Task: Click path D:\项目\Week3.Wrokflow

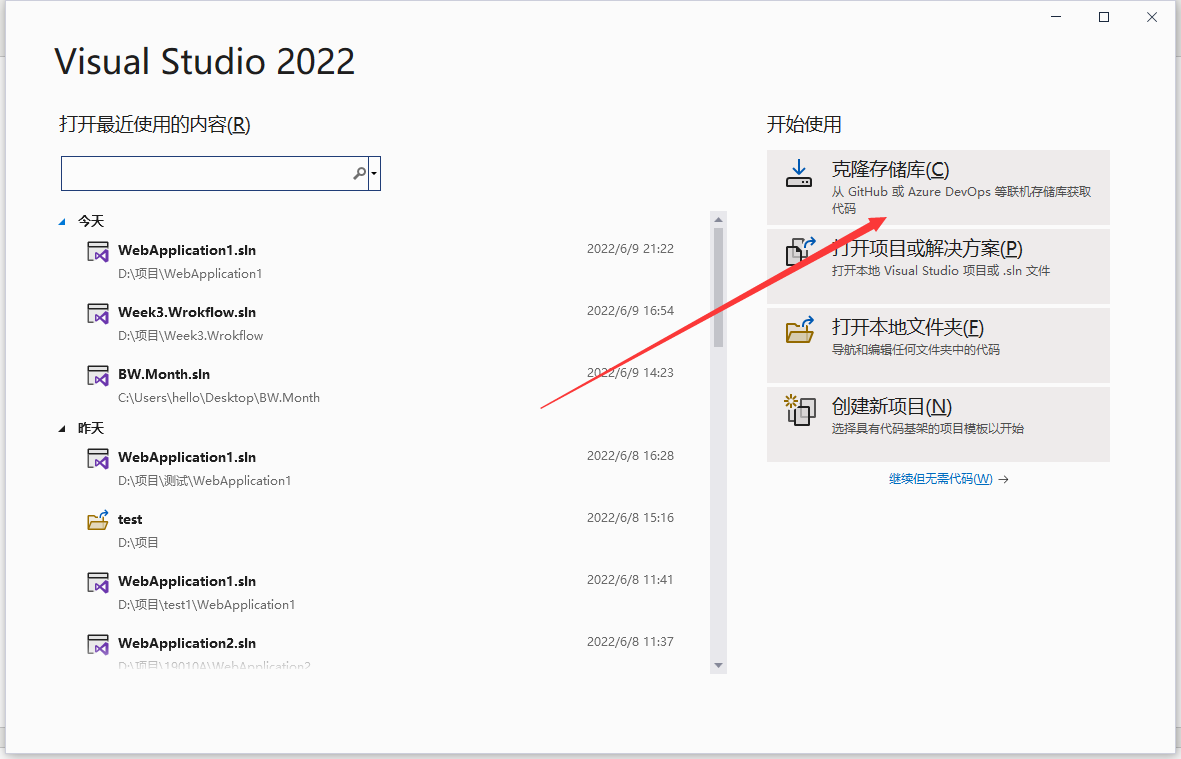Action: [191, 336]
